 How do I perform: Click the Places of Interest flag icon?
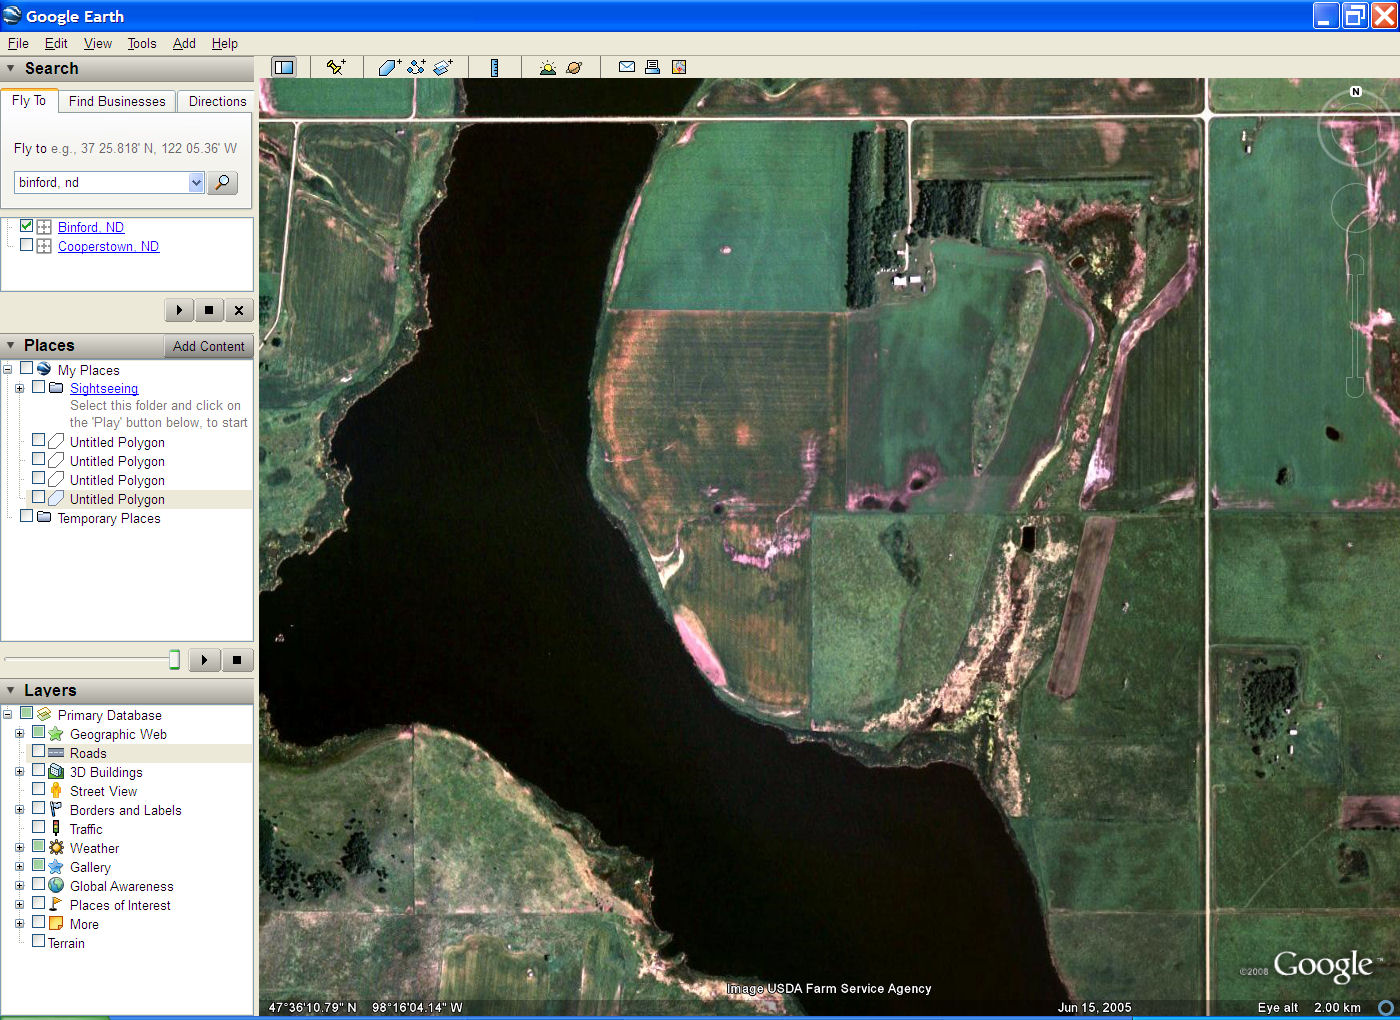56,905
